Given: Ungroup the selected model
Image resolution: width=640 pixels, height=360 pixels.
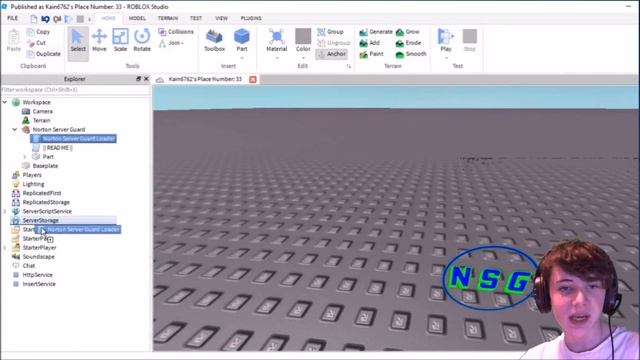Looking at the screenshot, I should (x=334, y=42).
